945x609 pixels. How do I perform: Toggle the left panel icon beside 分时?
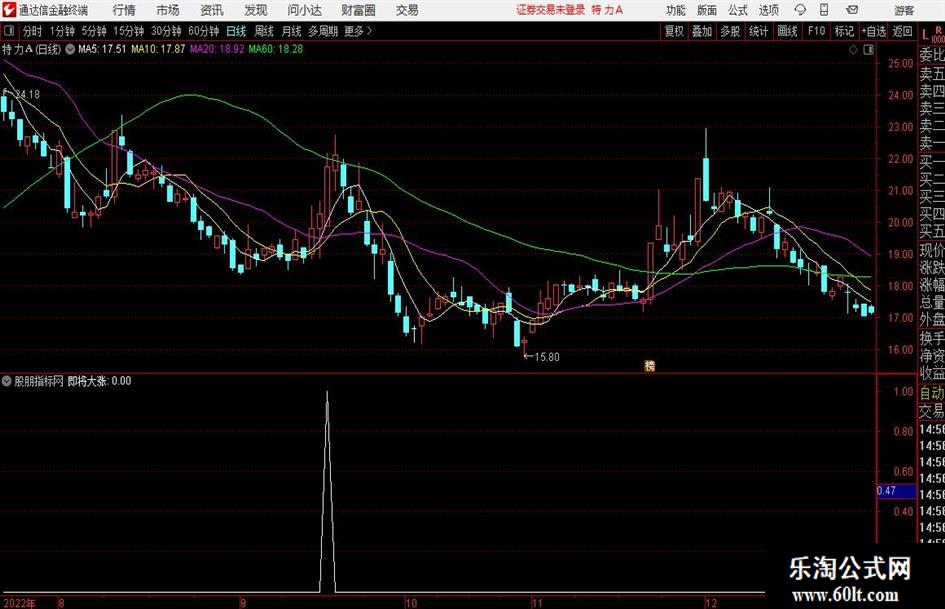point(9,31)
